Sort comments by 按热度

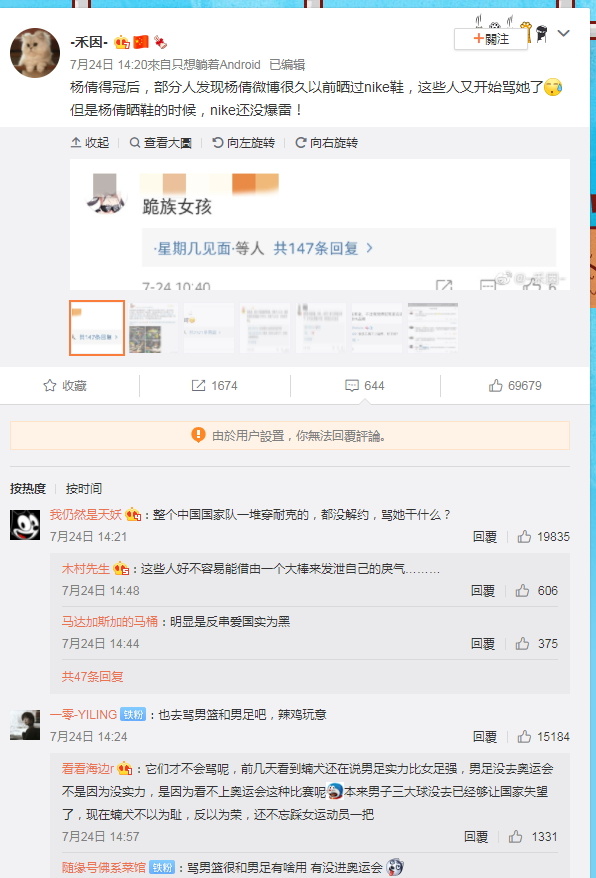[x=28, y=488]
